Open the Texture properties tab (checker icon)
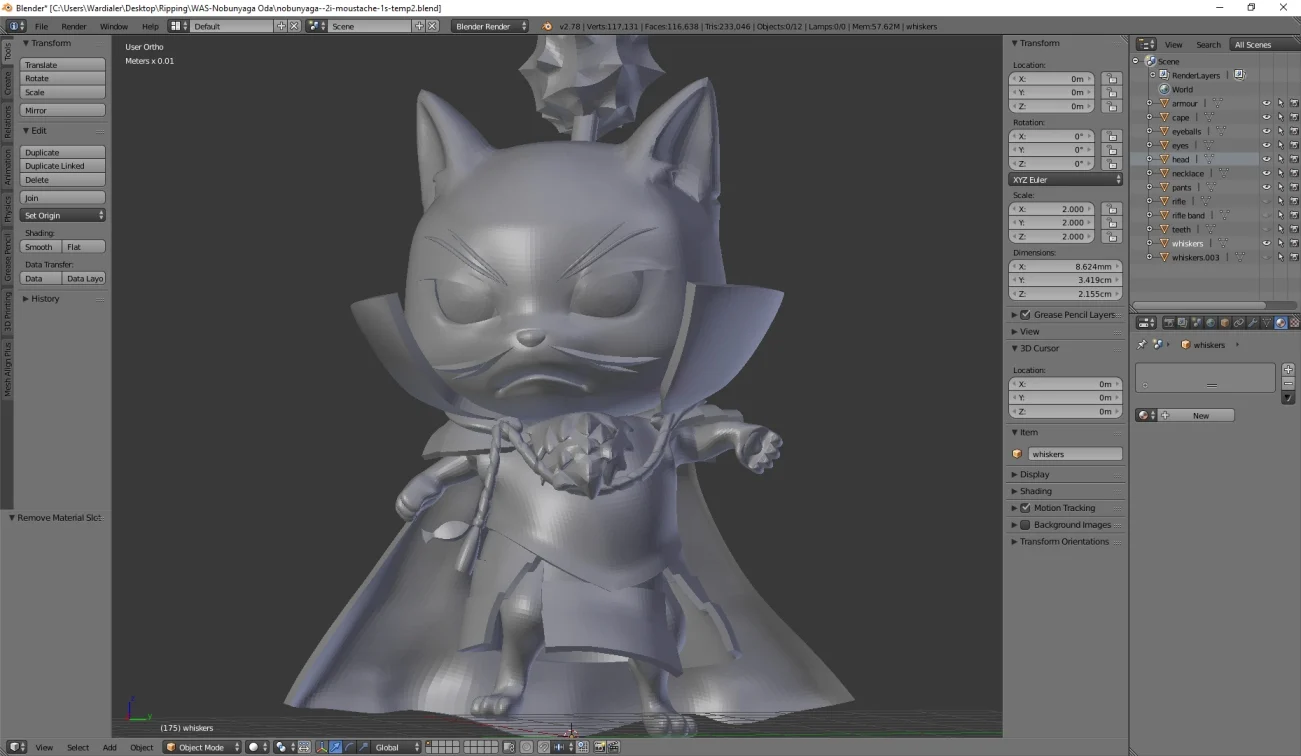This screenshot has width=1301, height=756. coord(1295,323)
